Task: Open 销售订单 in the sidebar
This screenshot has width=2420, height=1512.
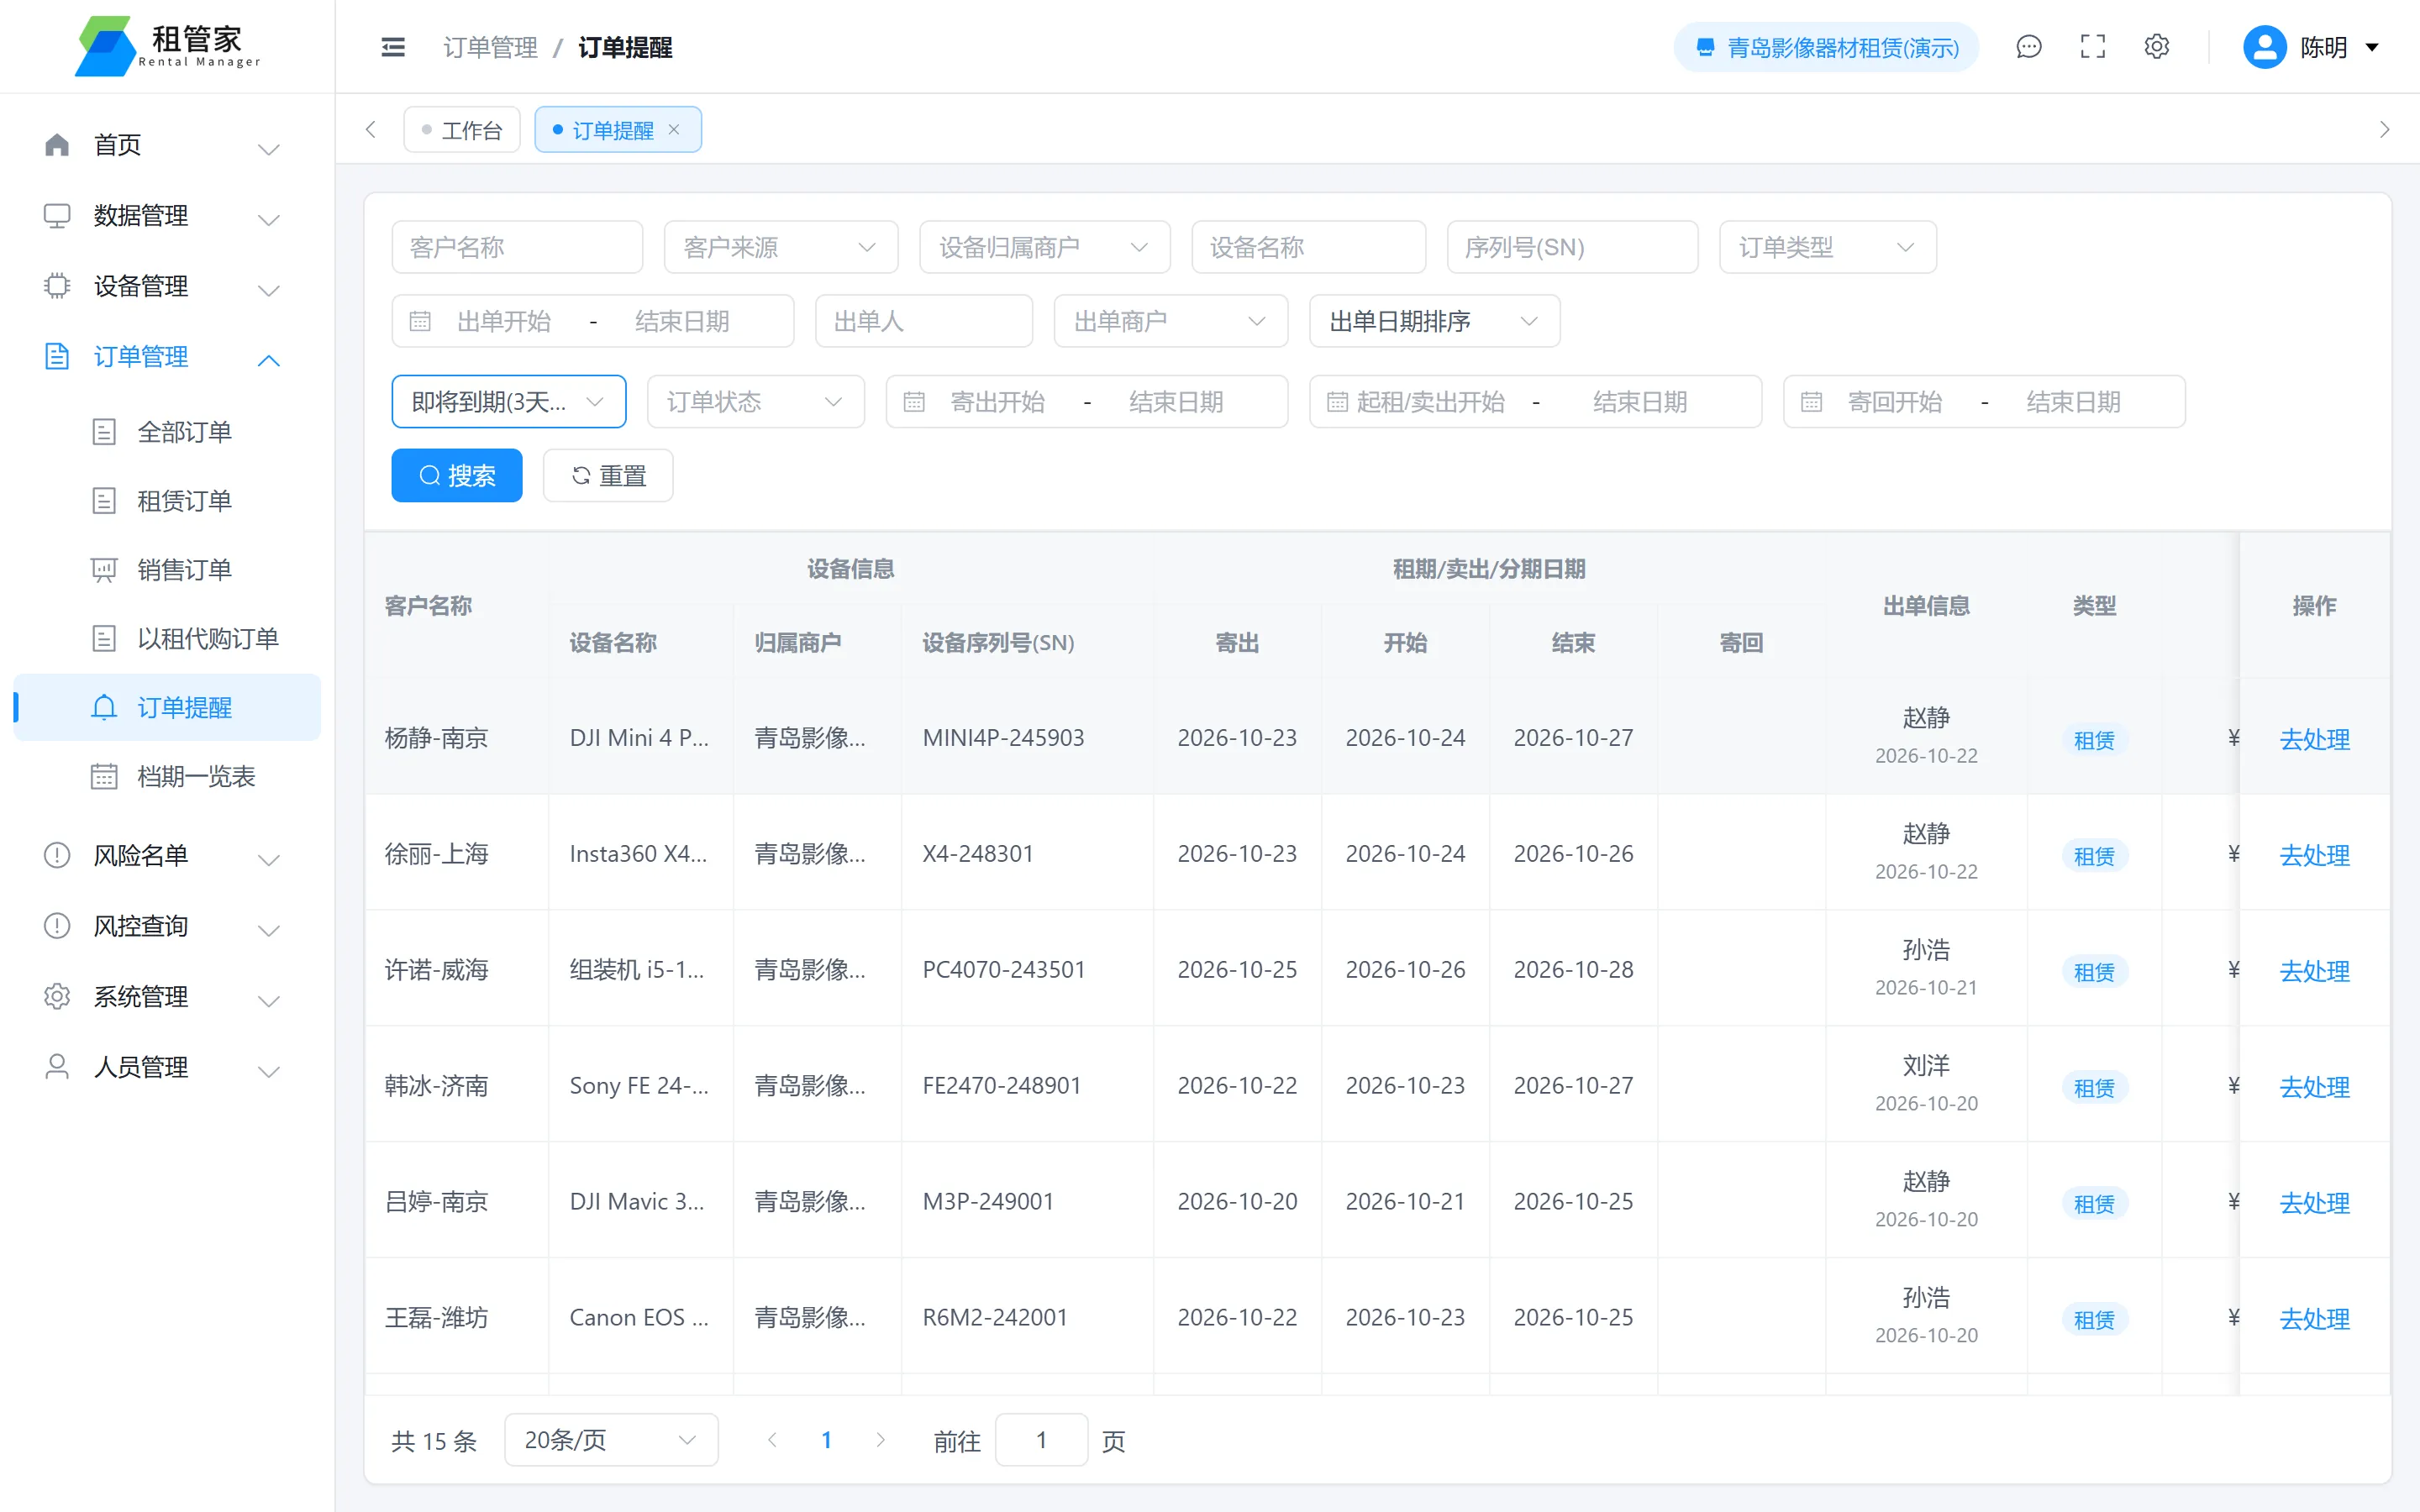Action: 167,570
